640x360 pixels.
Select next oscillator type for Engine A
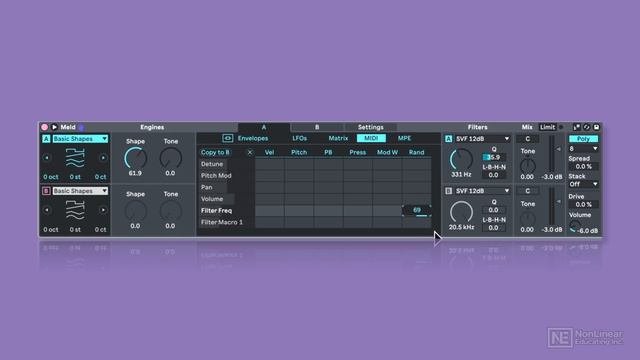tap(103, 158)
